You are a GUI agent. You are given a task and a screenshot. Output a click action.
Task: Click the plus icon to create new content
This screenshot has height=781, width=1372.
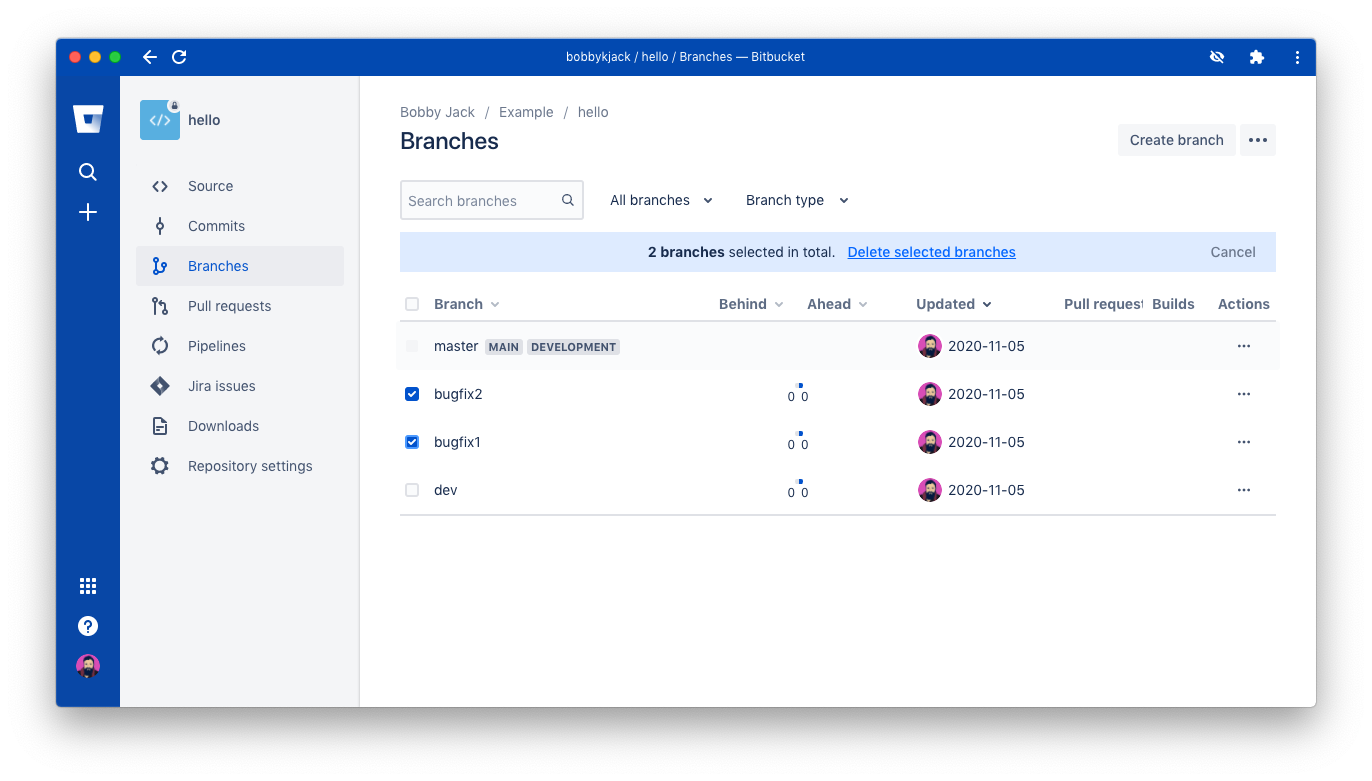click(x=88, y=212)
